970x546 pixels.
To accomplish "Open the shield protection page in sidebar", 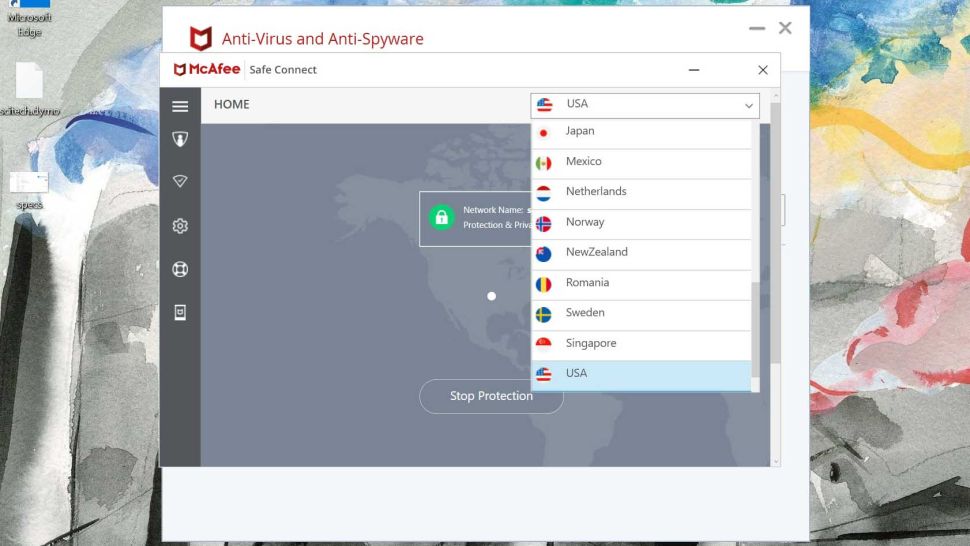I will coord(180,139).
